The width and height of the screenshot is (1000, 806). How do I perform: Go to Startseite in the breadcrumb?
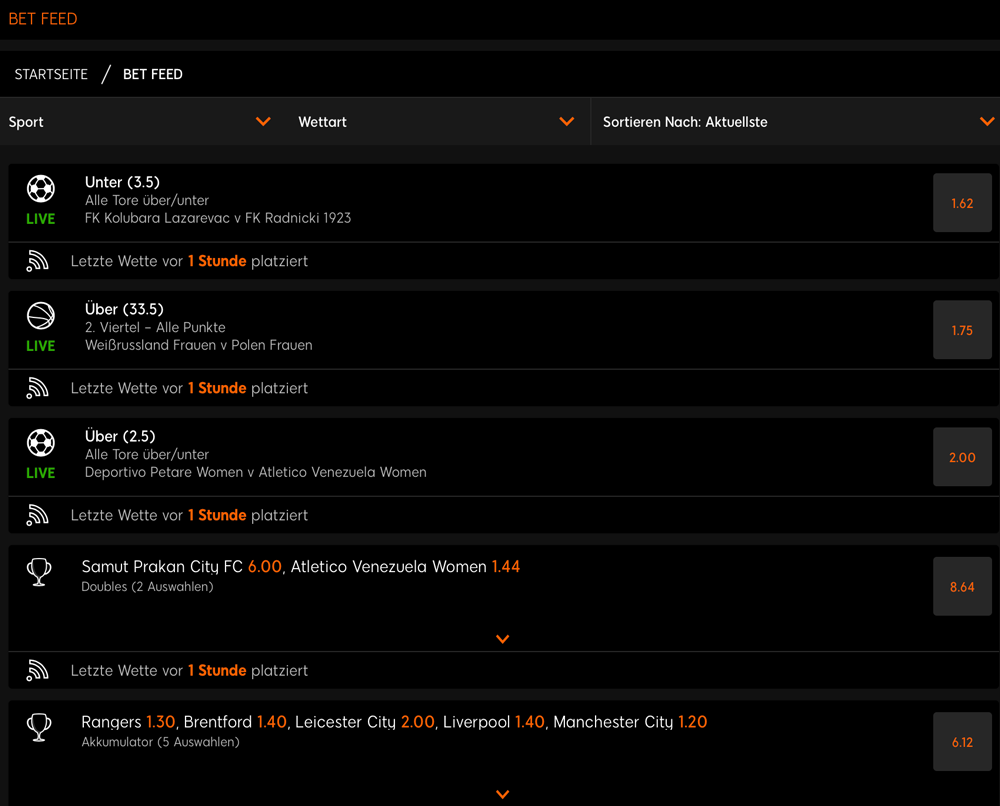(51, 75)
